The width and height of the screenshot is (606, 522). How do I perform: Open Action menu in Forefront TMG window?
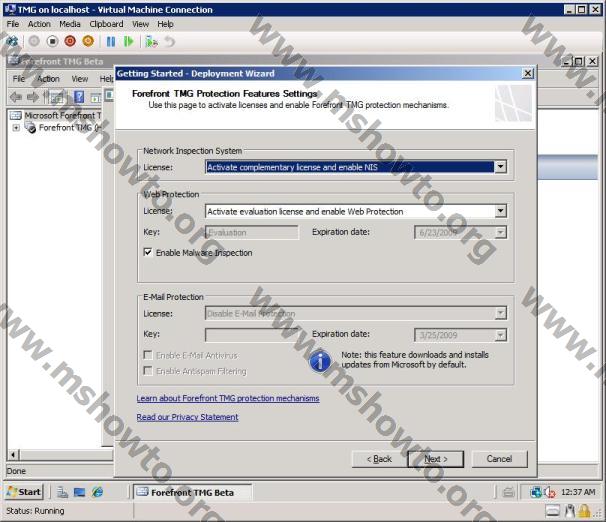(x=48, y=79)
